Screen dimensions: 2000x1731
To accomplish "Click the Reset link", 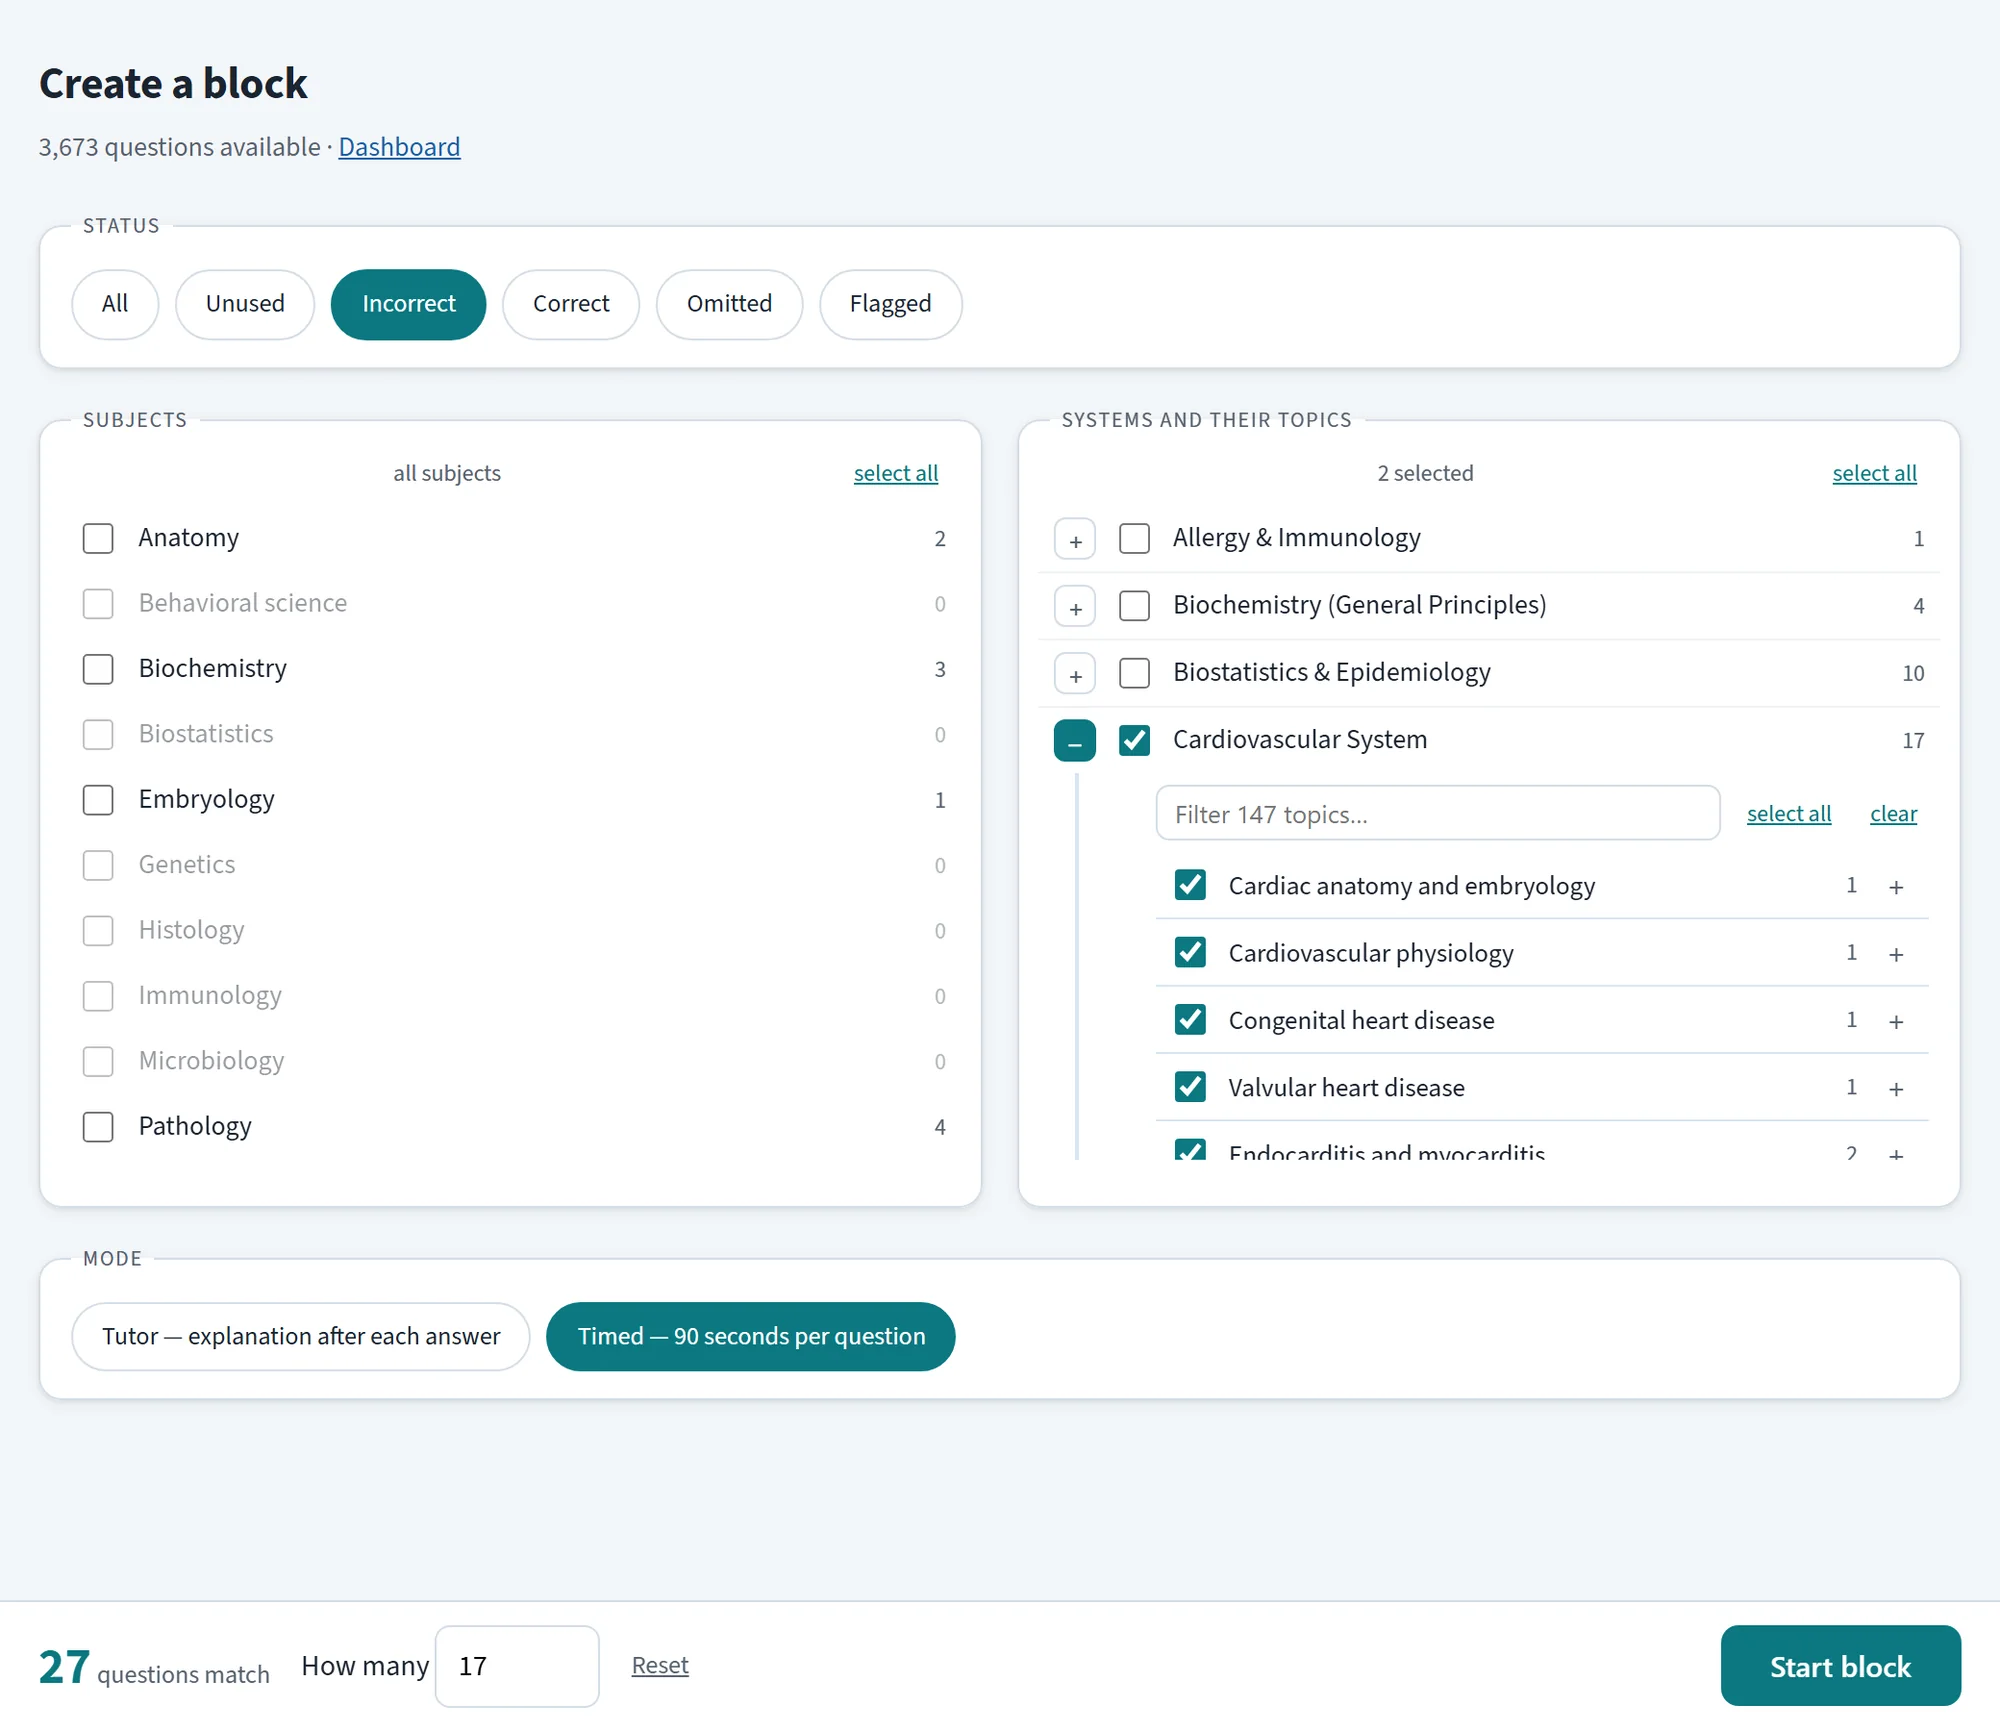I will [x=660, y=1666].
